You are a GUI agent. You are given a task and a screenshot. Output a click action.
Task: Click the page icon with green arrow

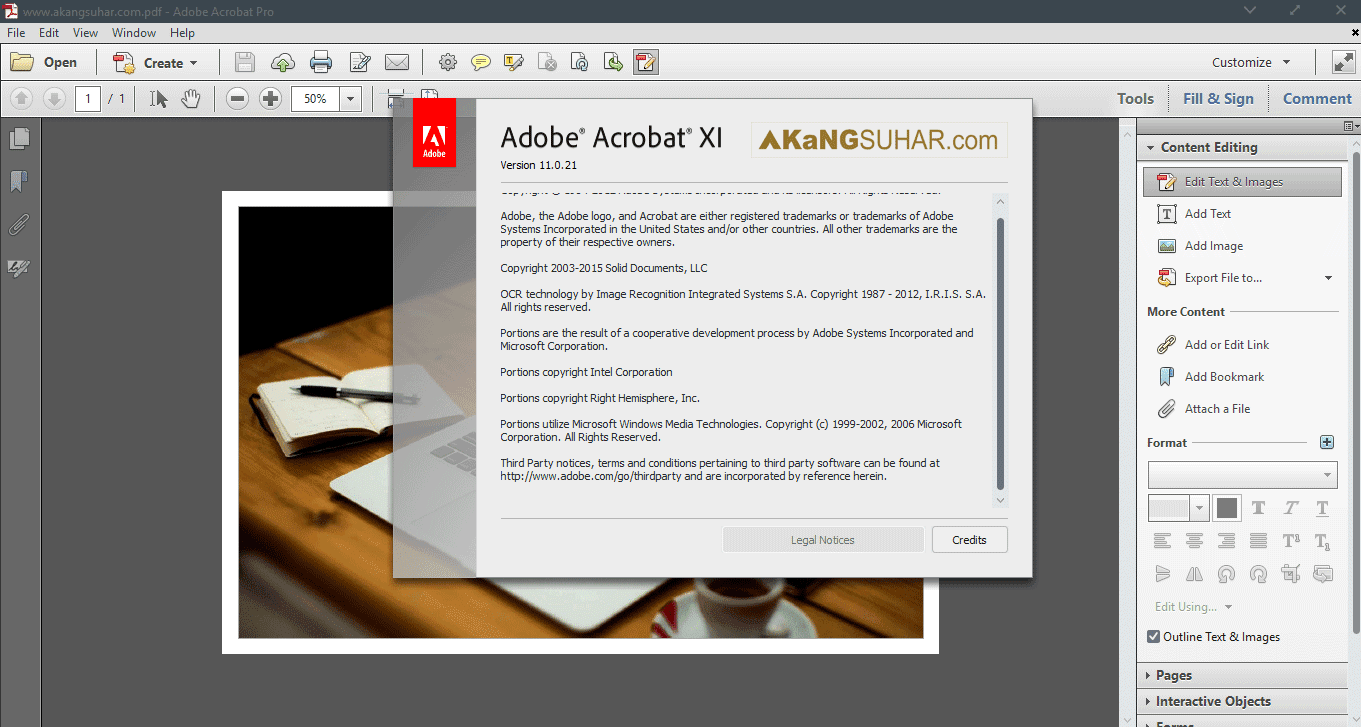pyautogui.click(x=613, y=62)
